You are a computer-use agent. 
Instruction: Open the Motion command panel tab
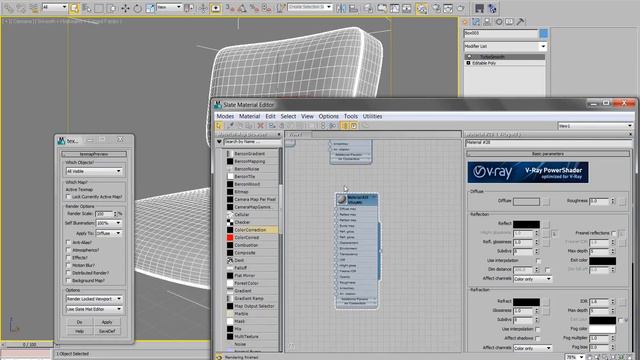(x=498, y=22)
